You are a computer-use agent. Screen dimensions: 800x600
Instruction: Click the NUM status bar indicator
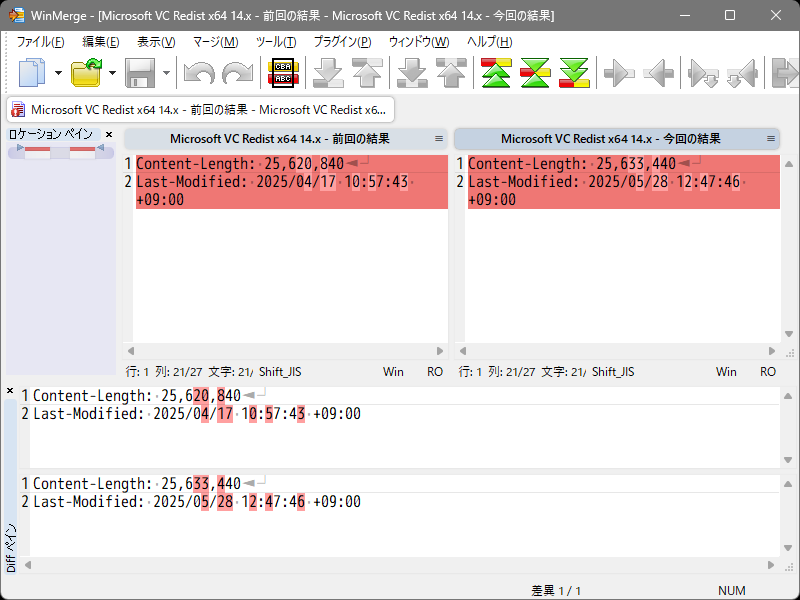[x=732, y=591]
